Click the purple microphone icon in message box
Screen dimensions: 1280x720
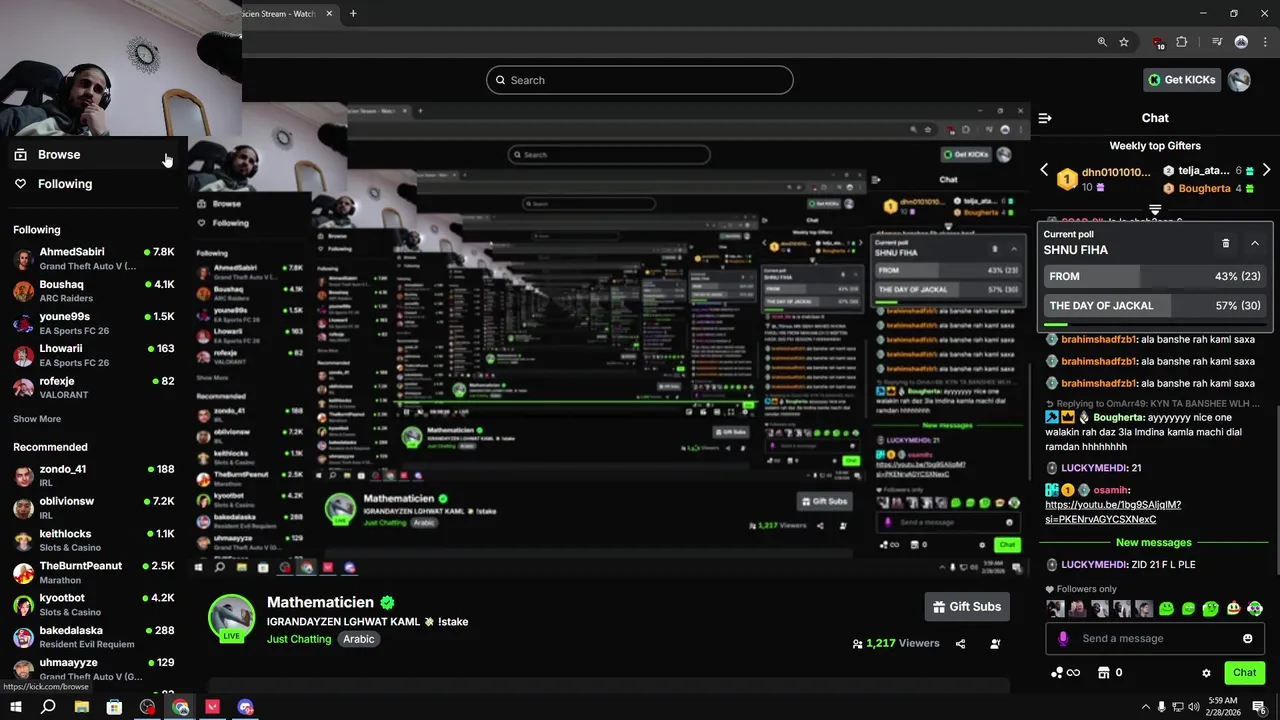(1063, 638)
